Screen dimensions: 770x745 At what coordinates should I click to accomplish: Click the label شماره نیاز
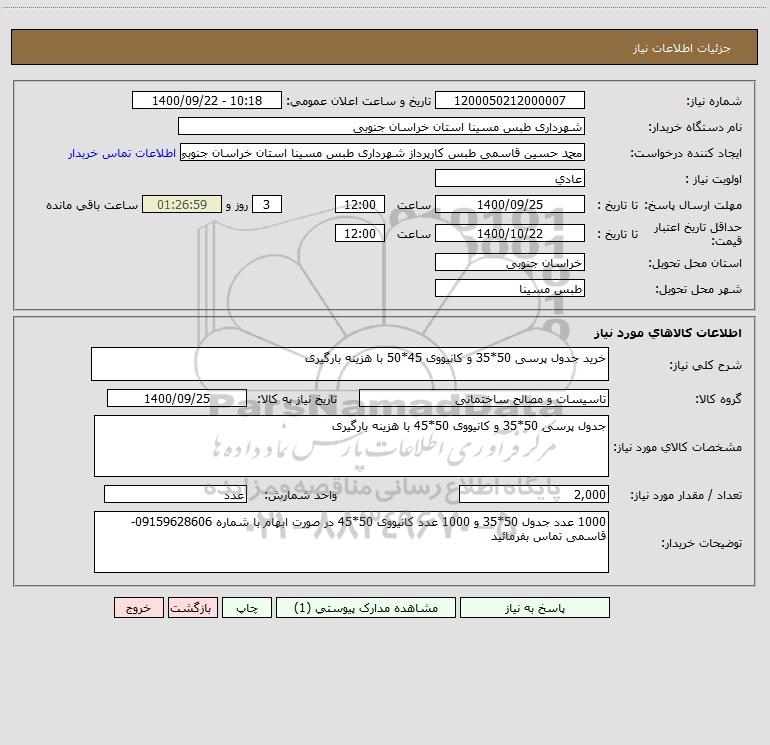(714, 102)
